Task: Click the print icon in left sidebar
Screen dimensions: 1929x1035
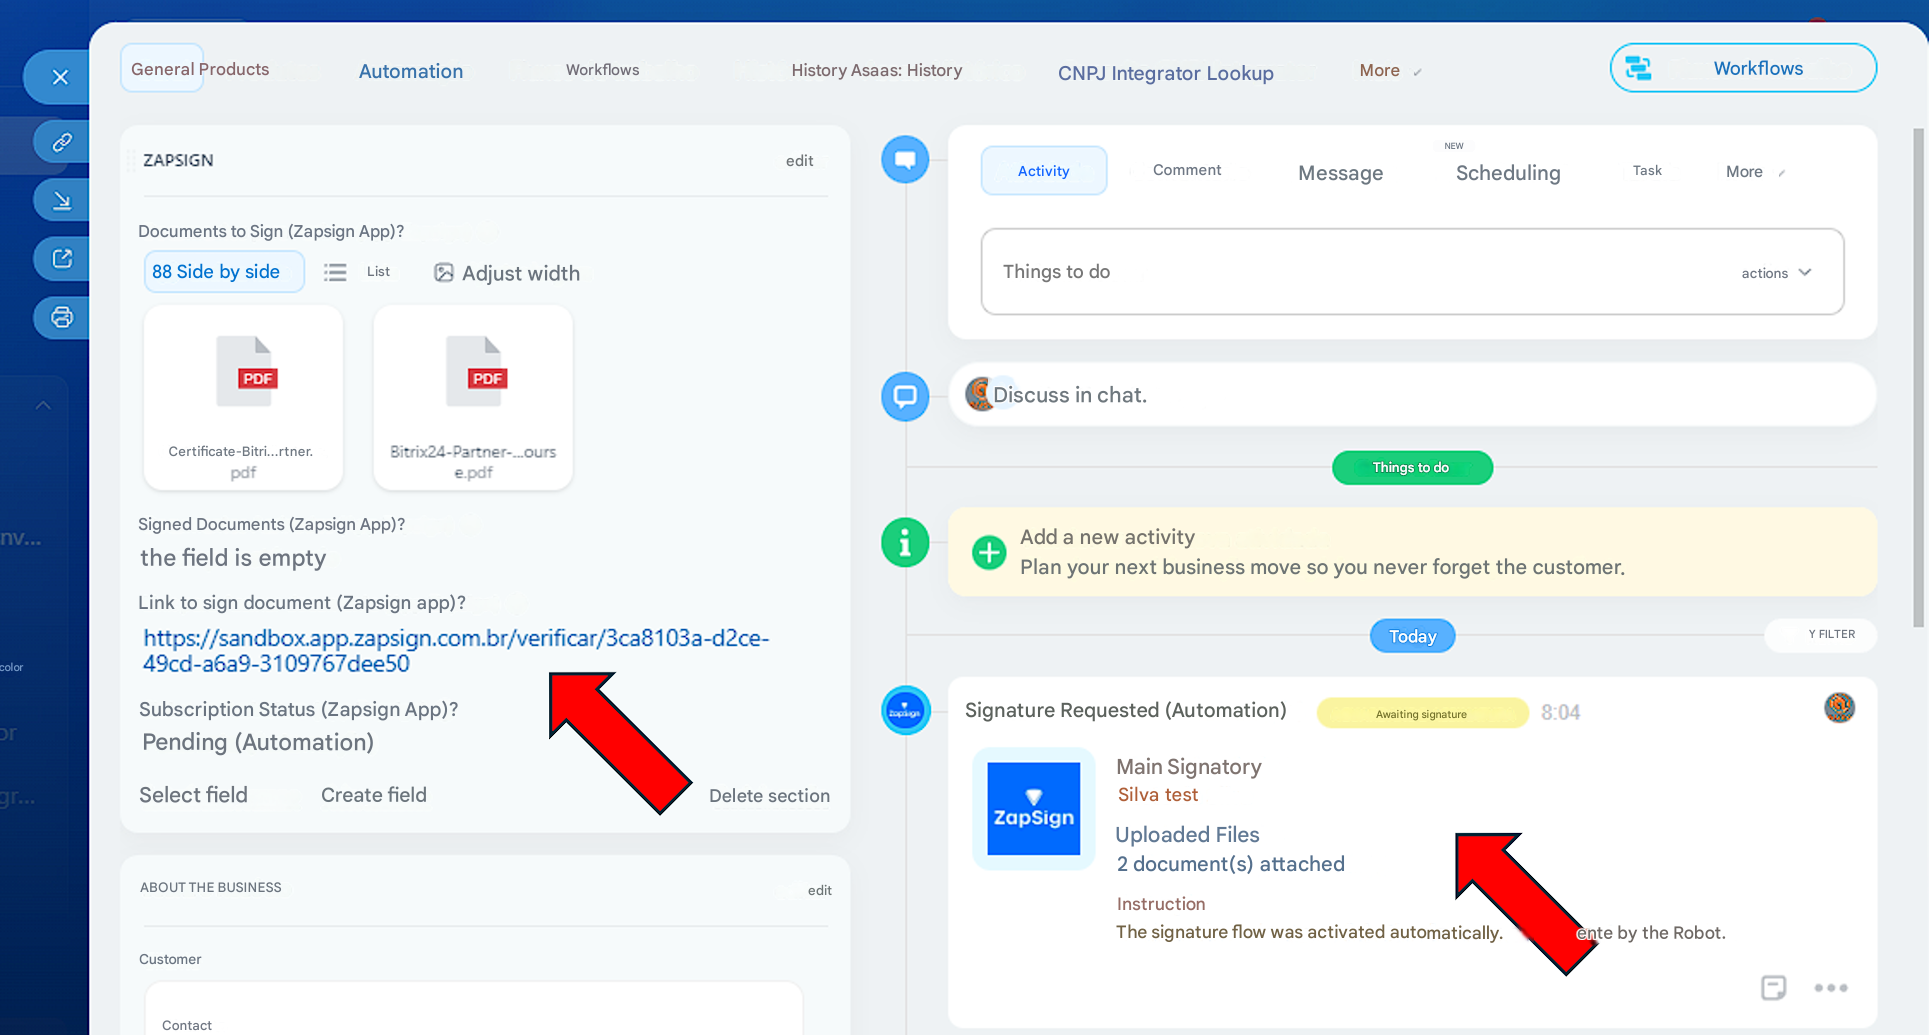Action: (x=62, y=318)
